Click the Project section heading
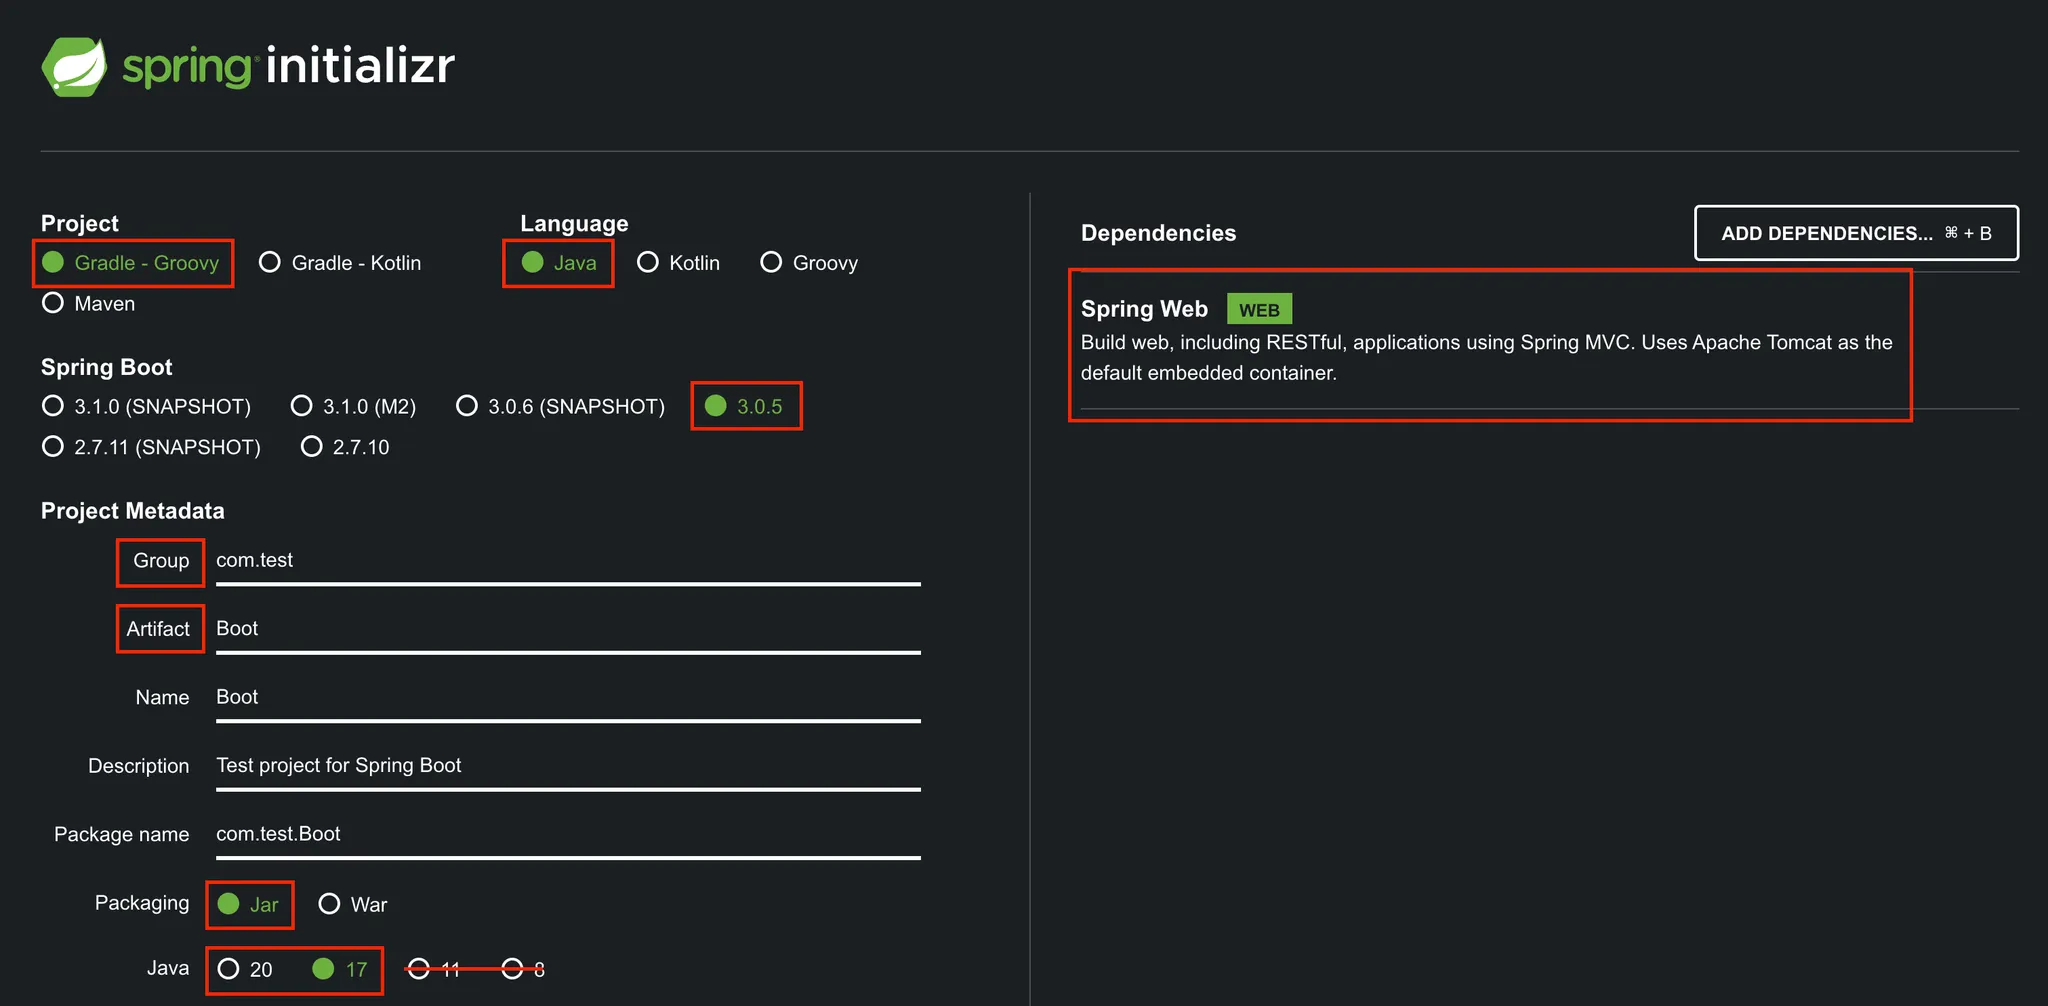 tap(80, 223)
